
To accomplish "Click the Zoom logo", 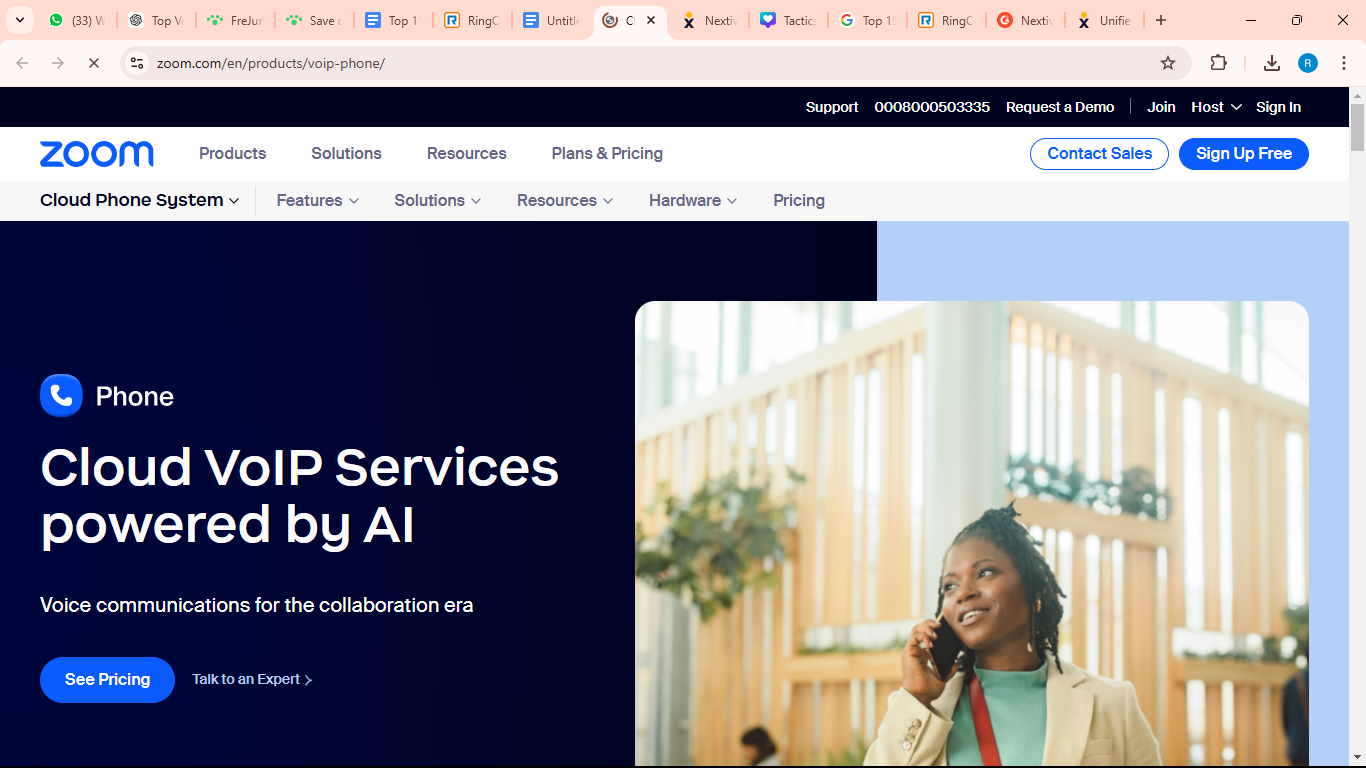I will click(x=97, y=154).
